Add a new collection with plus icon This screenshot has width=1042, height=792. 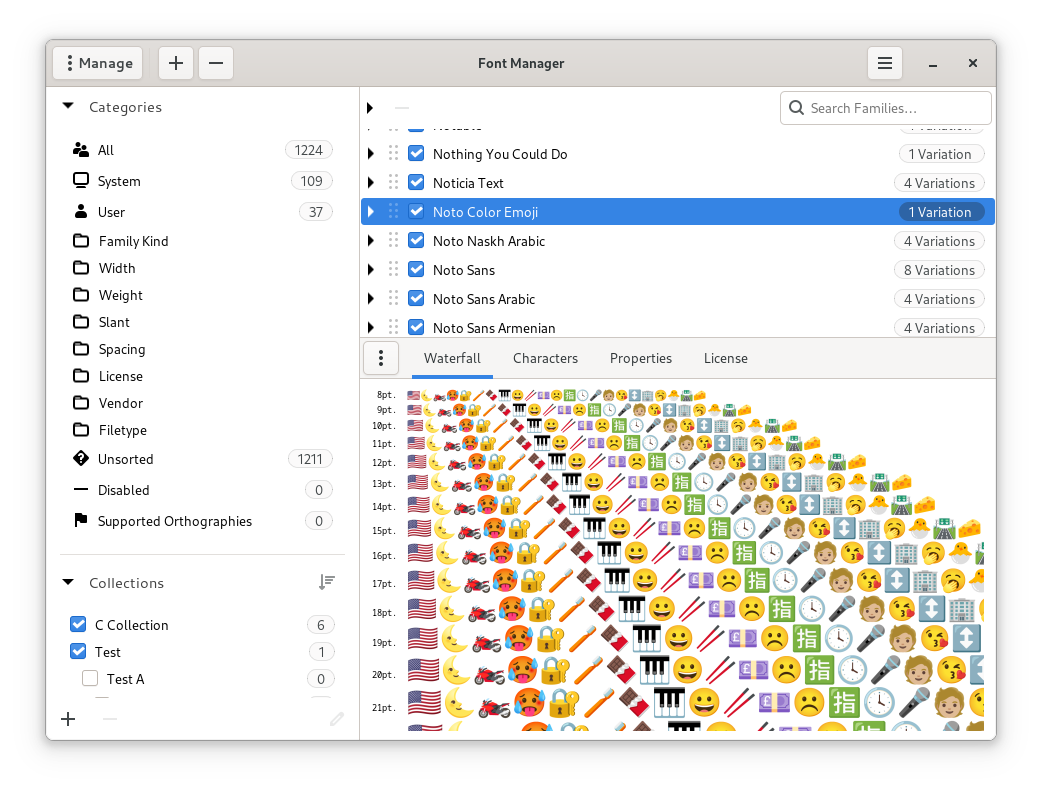click(x=68, y=719)
